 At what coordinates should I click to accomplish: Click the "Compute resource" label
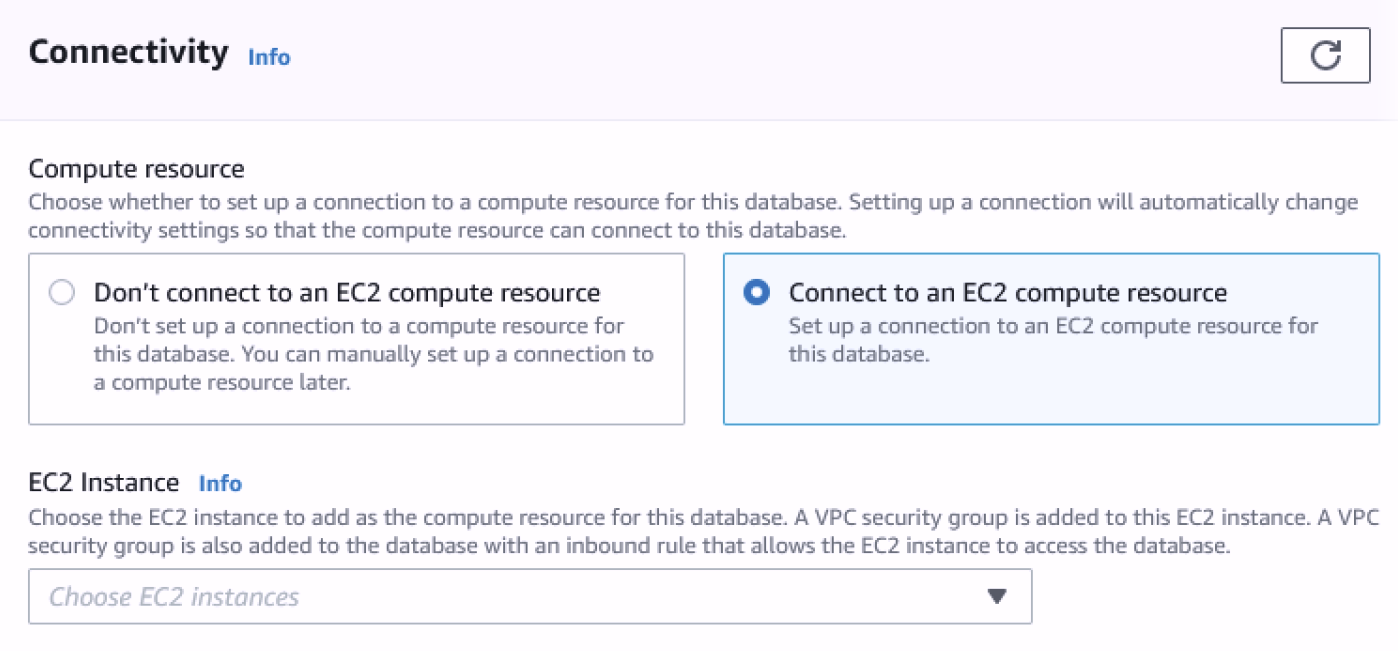[x=136, y=169]
